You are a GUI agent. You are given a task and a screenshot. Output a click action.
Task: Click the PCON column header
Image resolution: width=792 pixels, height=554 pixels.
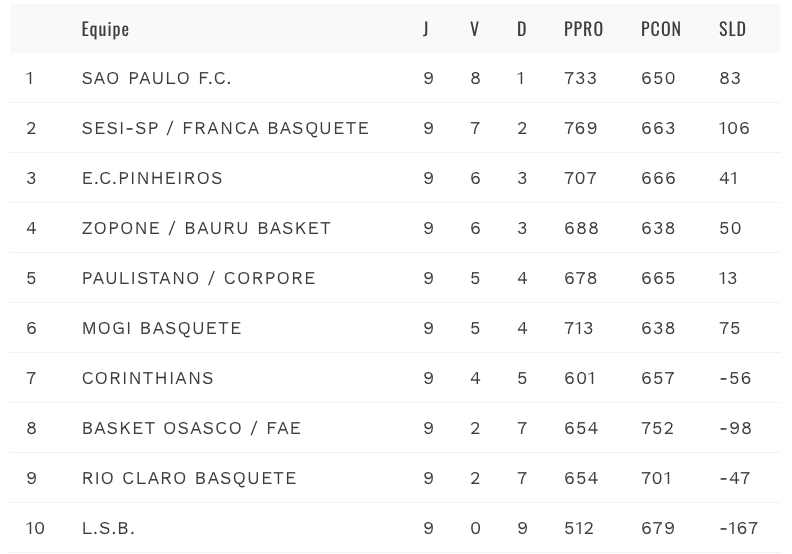tap(661, 29)
